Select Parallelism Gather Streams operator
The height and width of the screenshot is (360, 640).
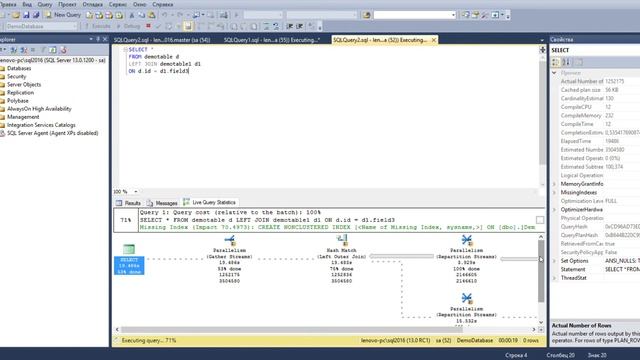coord(229,259)
